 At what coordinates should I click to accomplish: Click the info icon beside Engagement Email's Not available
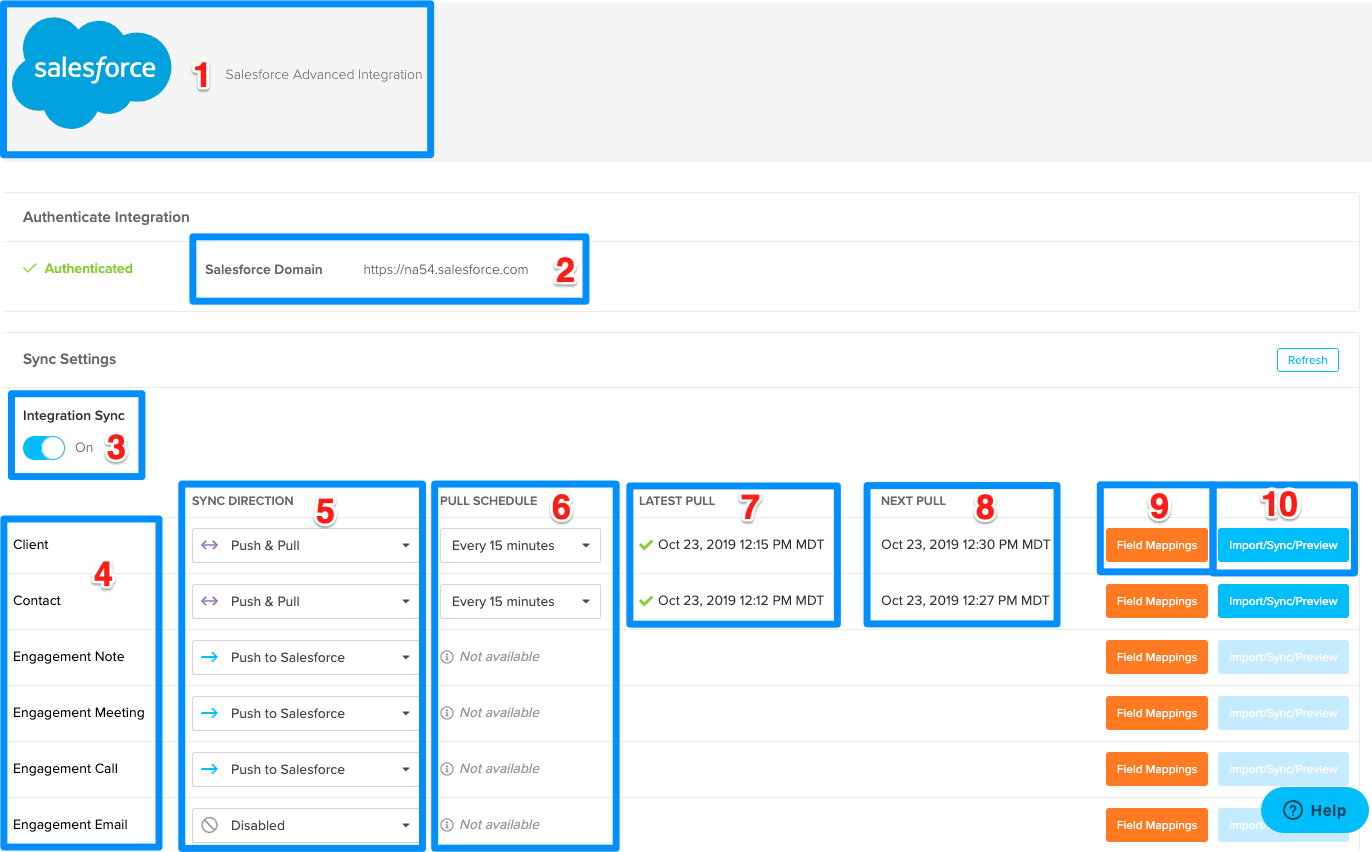tap(446, 825)
